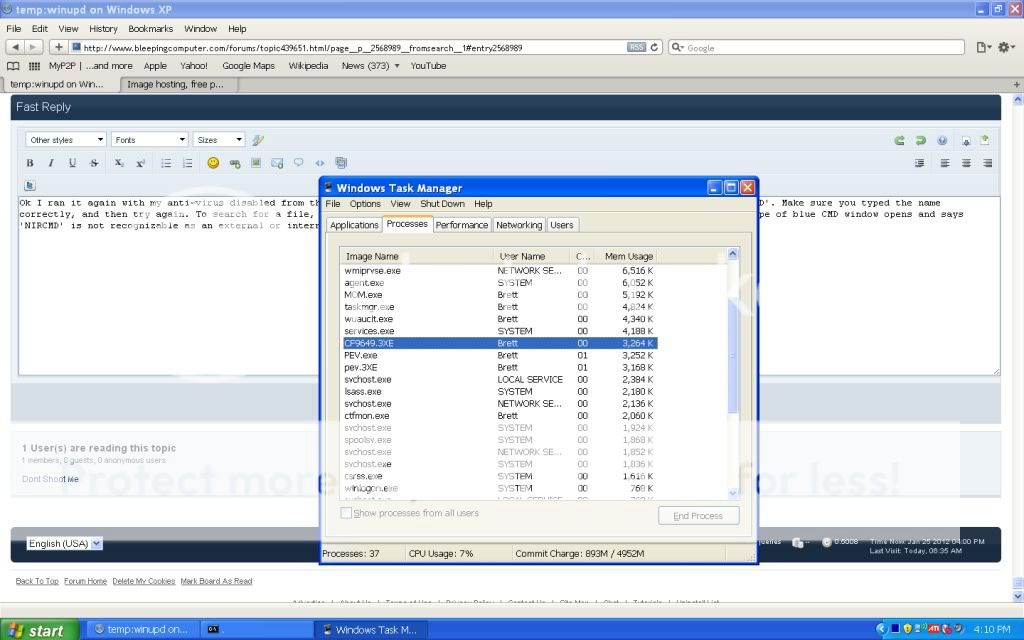Apply Underline formatting in editor
The height and width of the screenshot is (640, 1024).
(x=73, y=163)
